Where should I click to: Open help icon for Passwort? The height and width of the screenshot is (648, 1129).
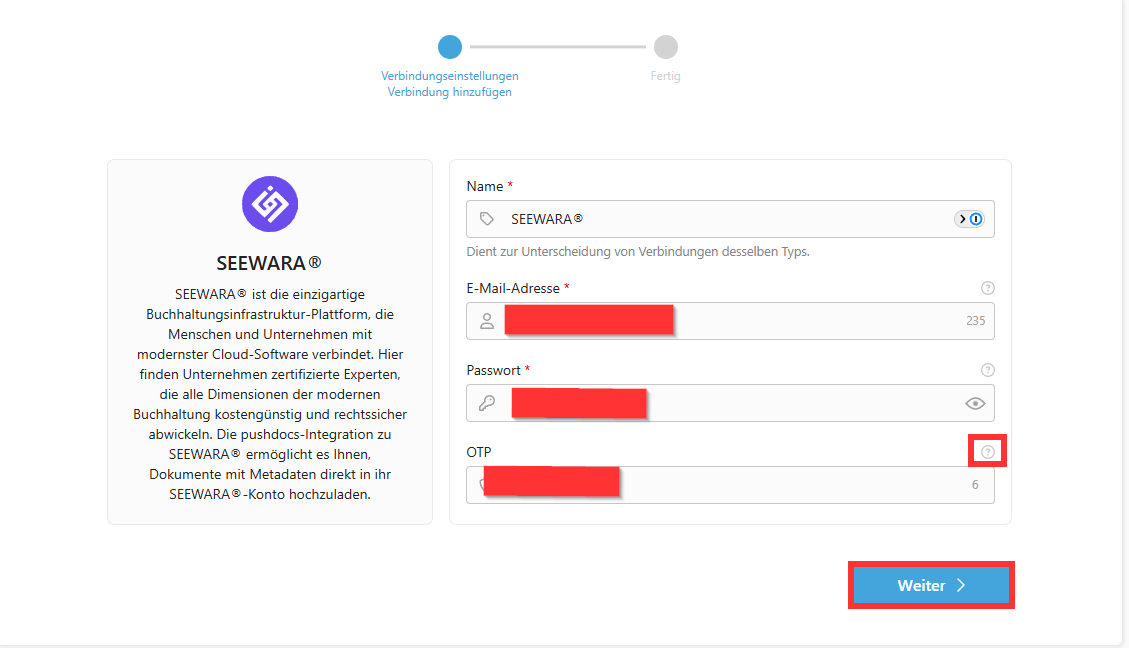(988, 370)
